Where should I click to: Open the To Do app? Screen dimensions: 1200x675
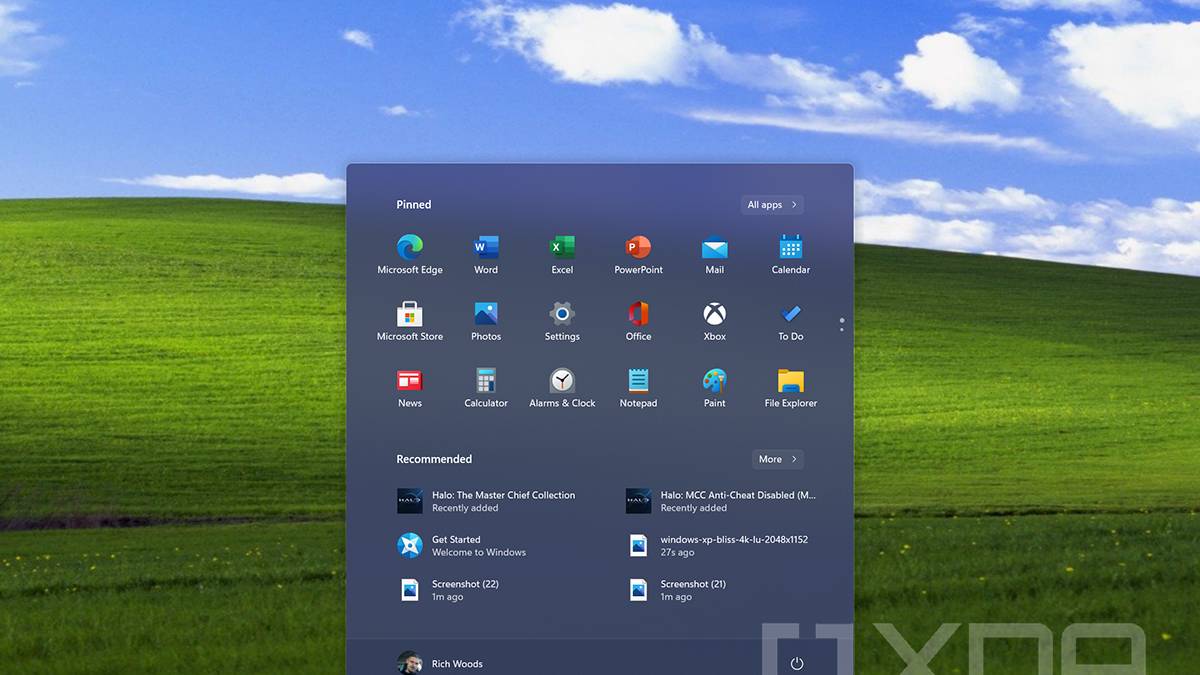click(790, 322)
